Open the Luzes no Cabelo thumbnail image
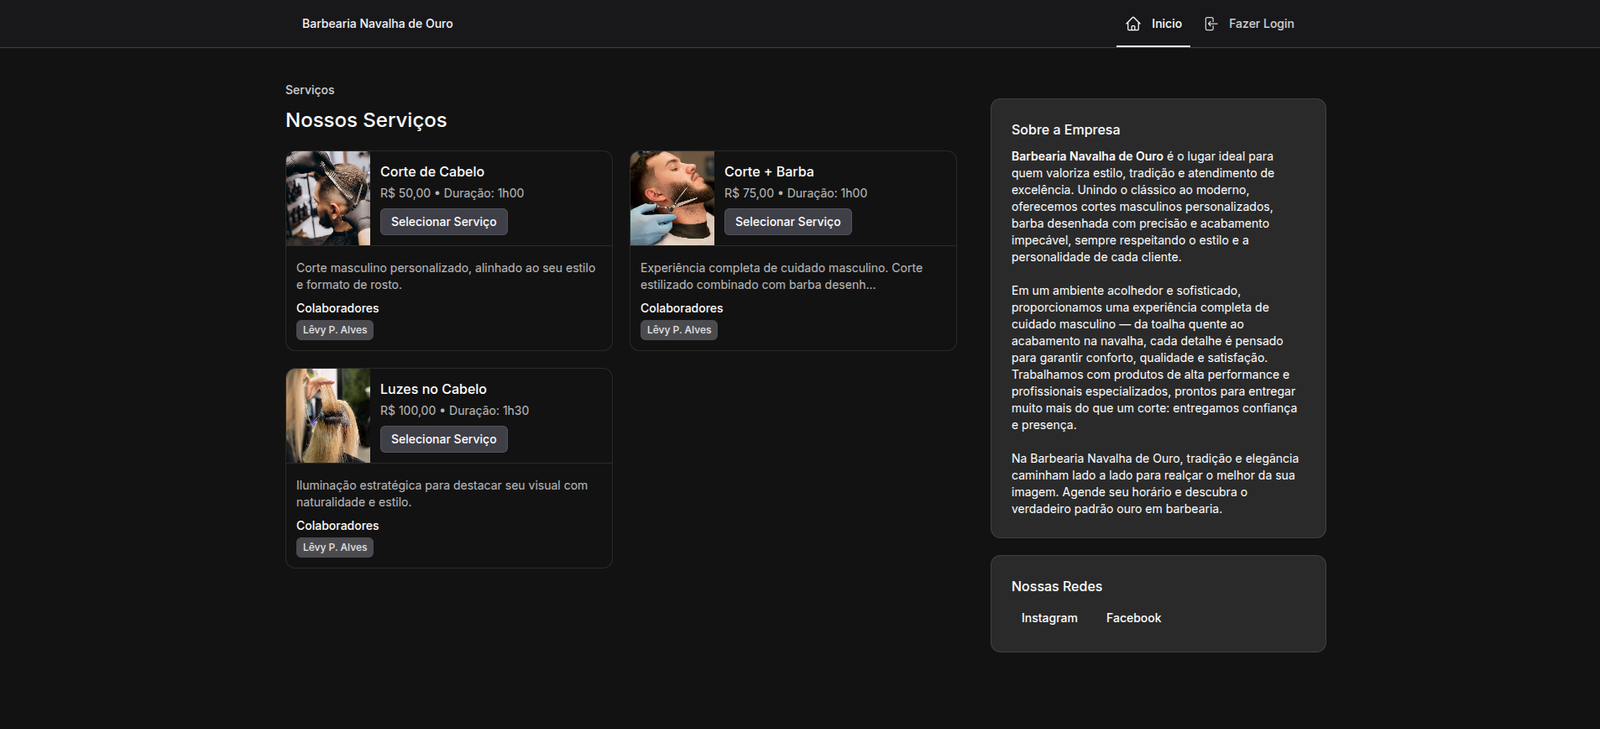This screenshot has width=1600, height=729. point(328,416)
